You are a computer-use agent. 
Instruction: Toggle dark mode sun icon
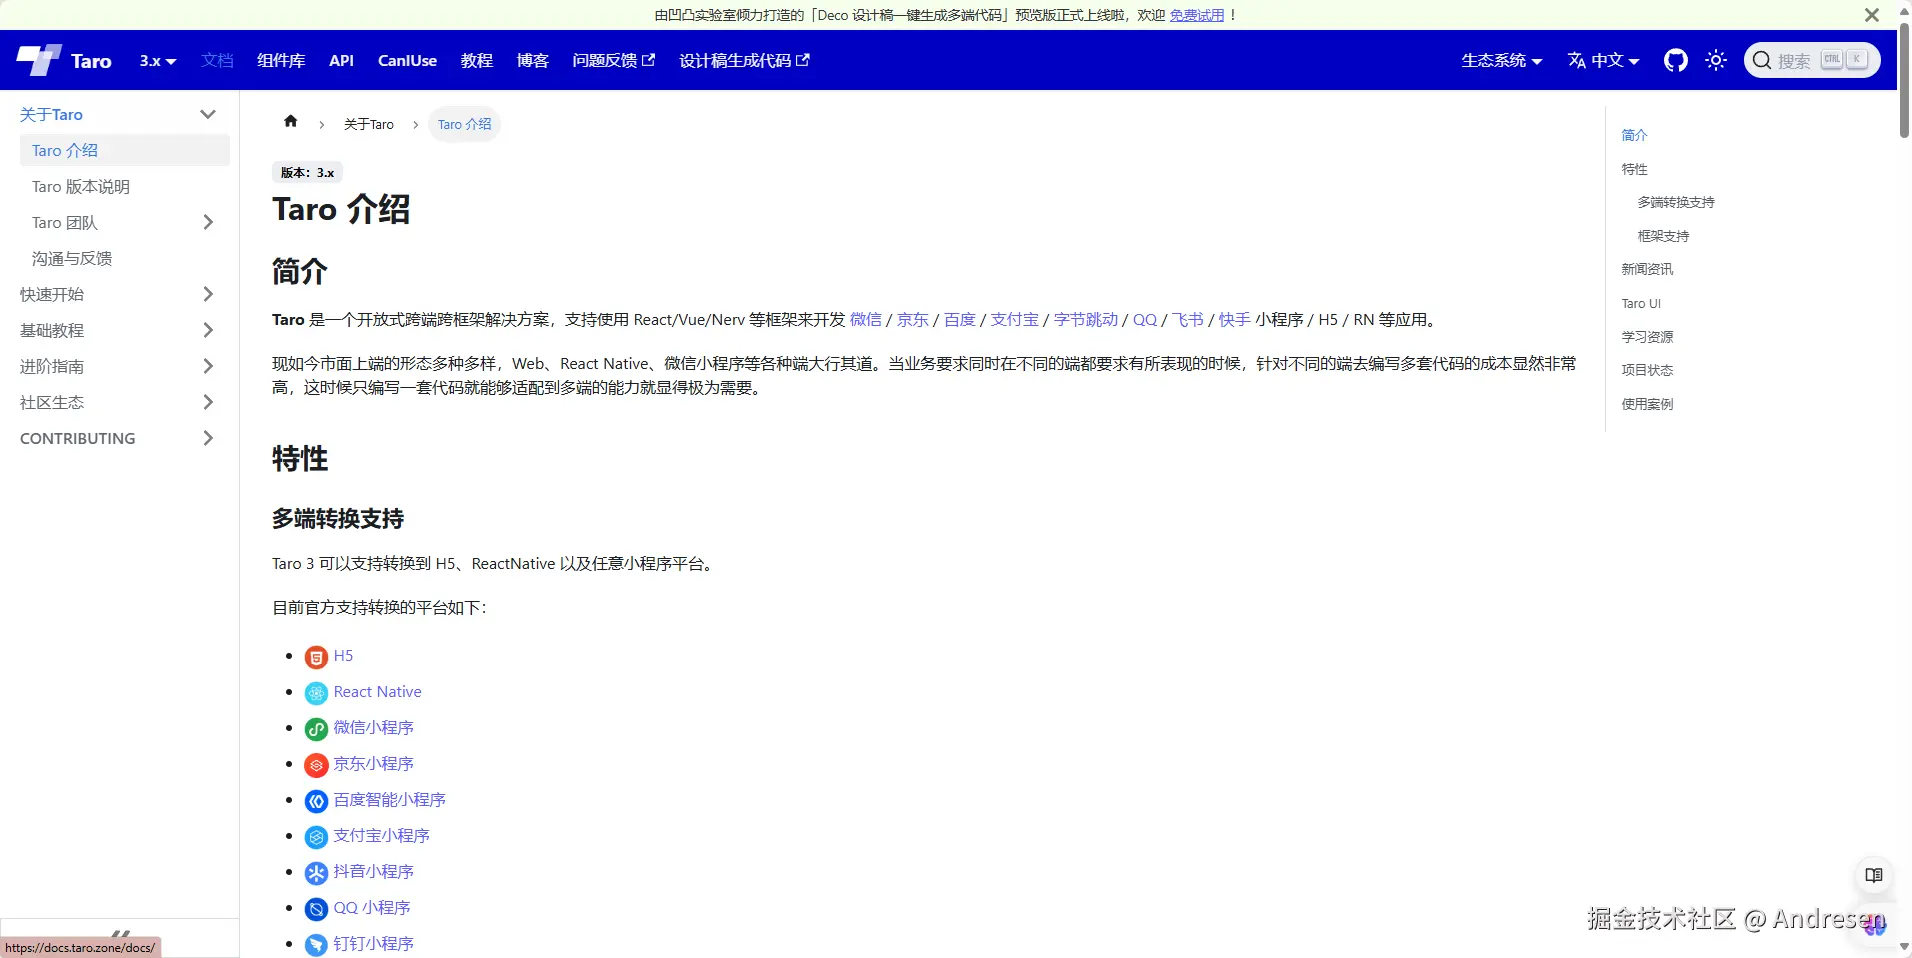pos(1716,60)
